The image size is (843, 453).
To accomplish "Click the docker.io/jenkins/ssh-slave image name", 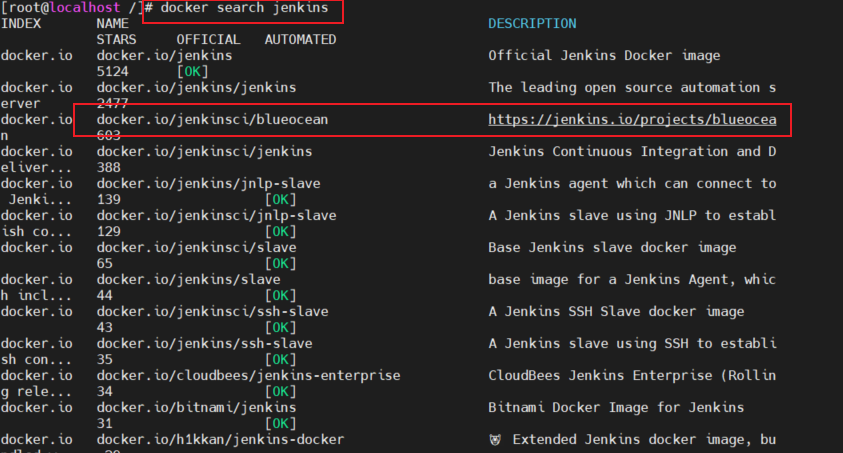I will pos(204,344).
